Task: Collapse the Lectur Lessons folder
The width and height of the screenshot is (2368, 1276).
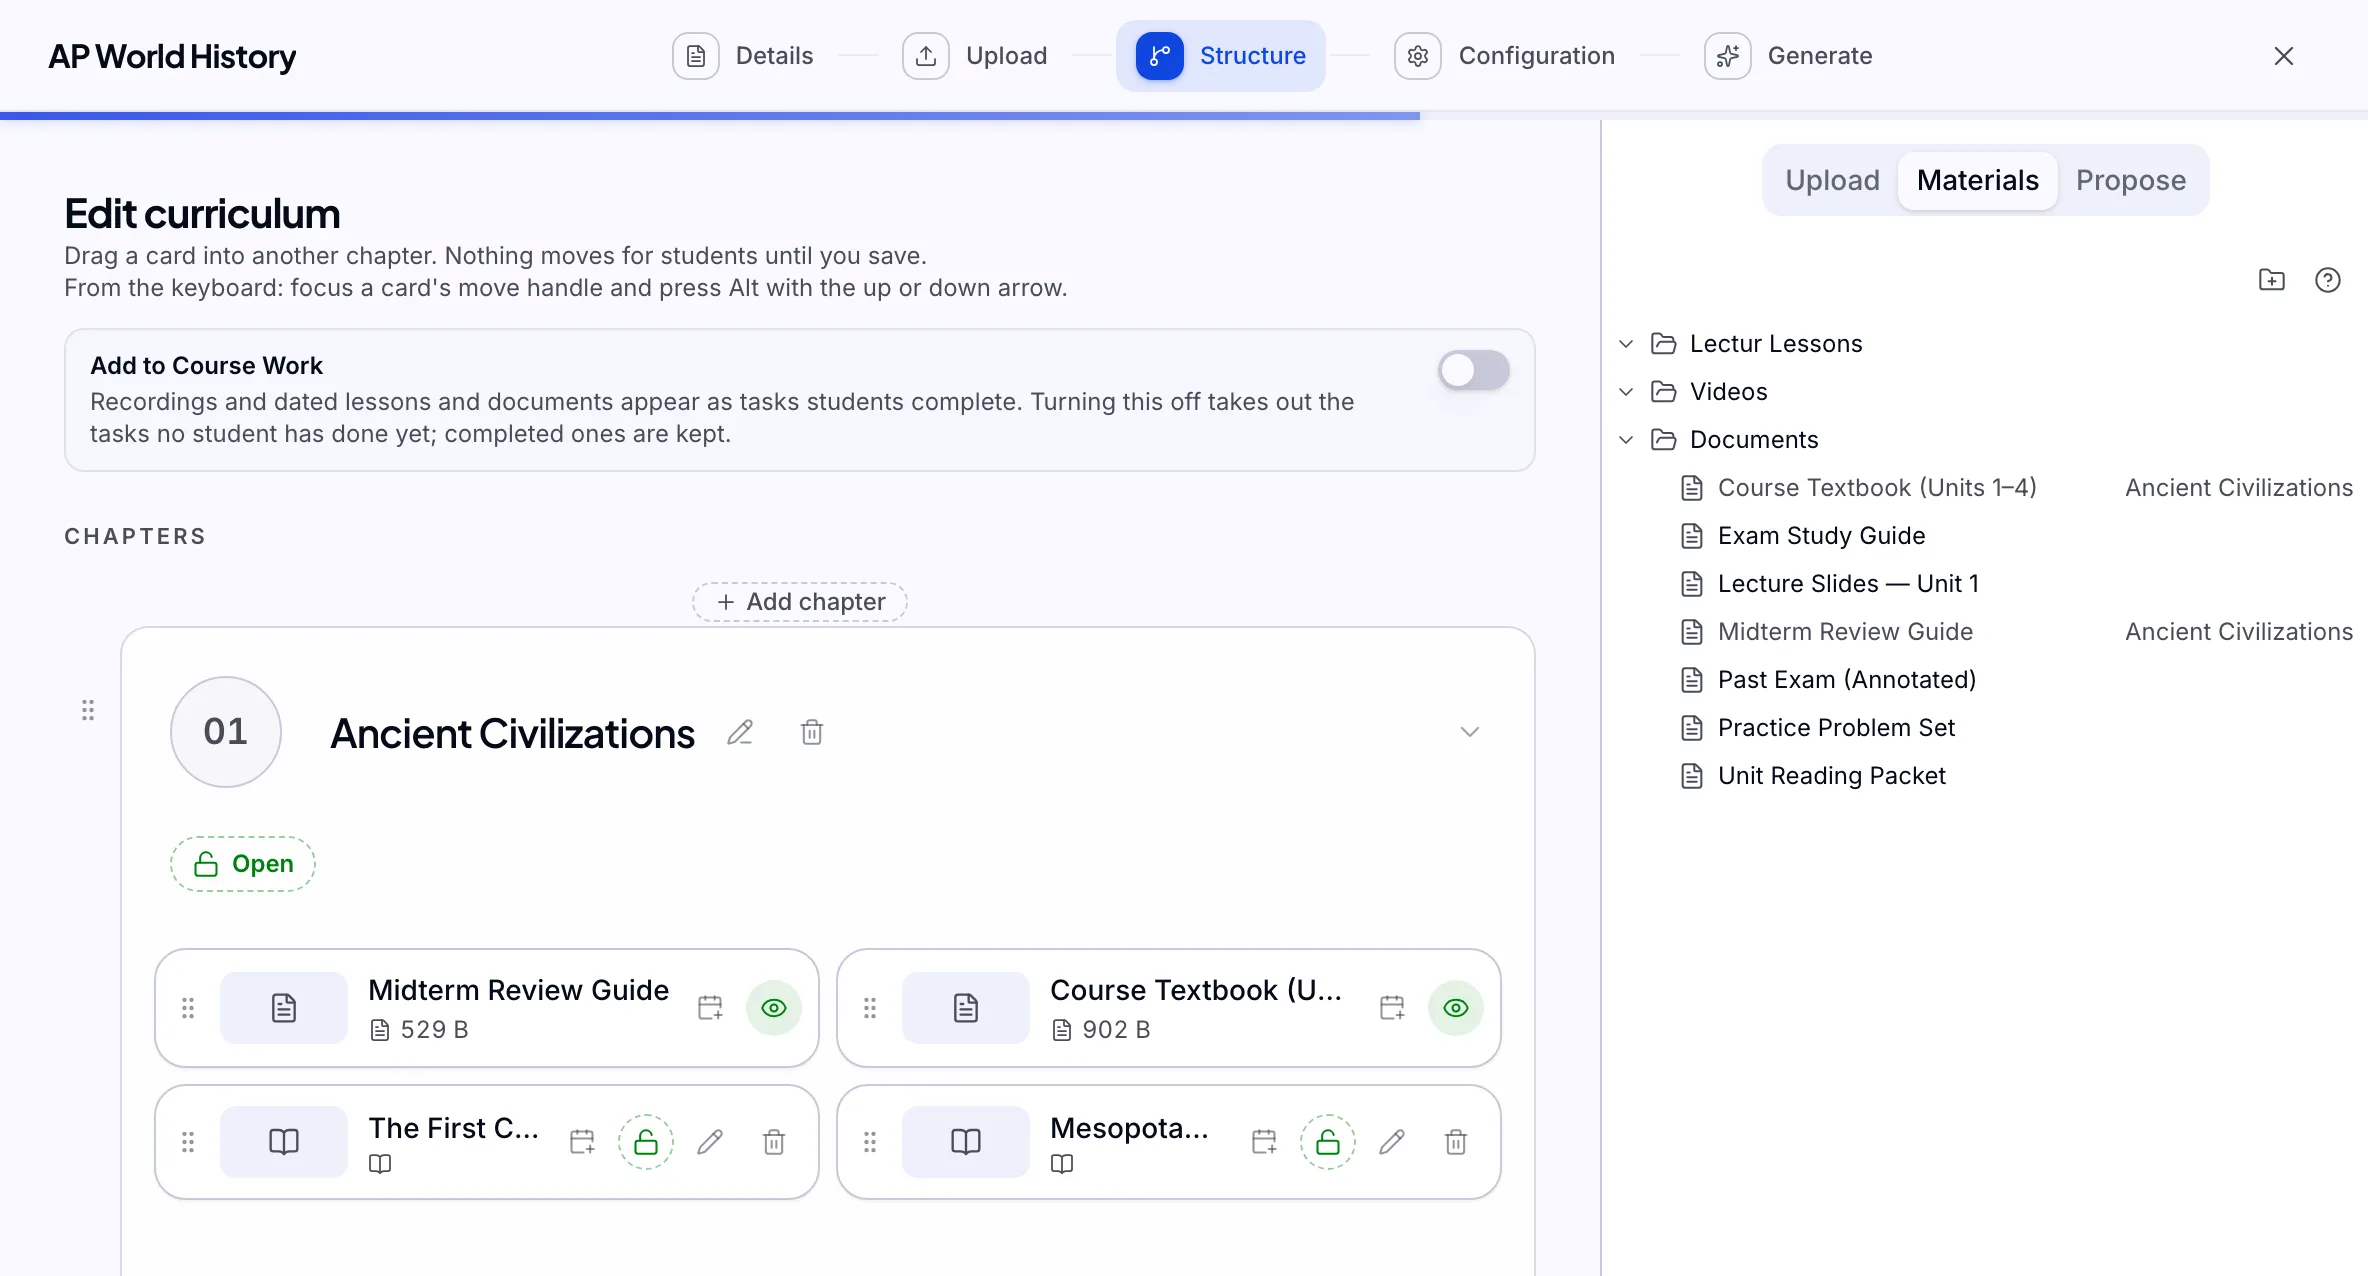Action: (x=1626, y=344)
